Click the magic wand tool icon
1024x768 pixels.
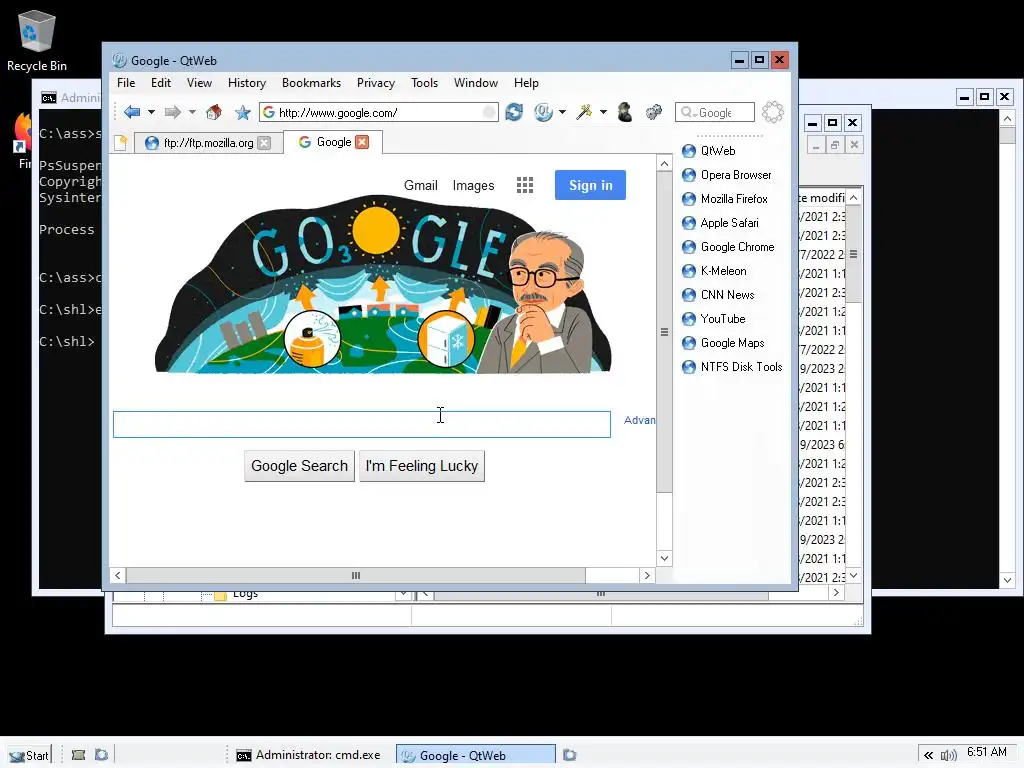point(584,112)
